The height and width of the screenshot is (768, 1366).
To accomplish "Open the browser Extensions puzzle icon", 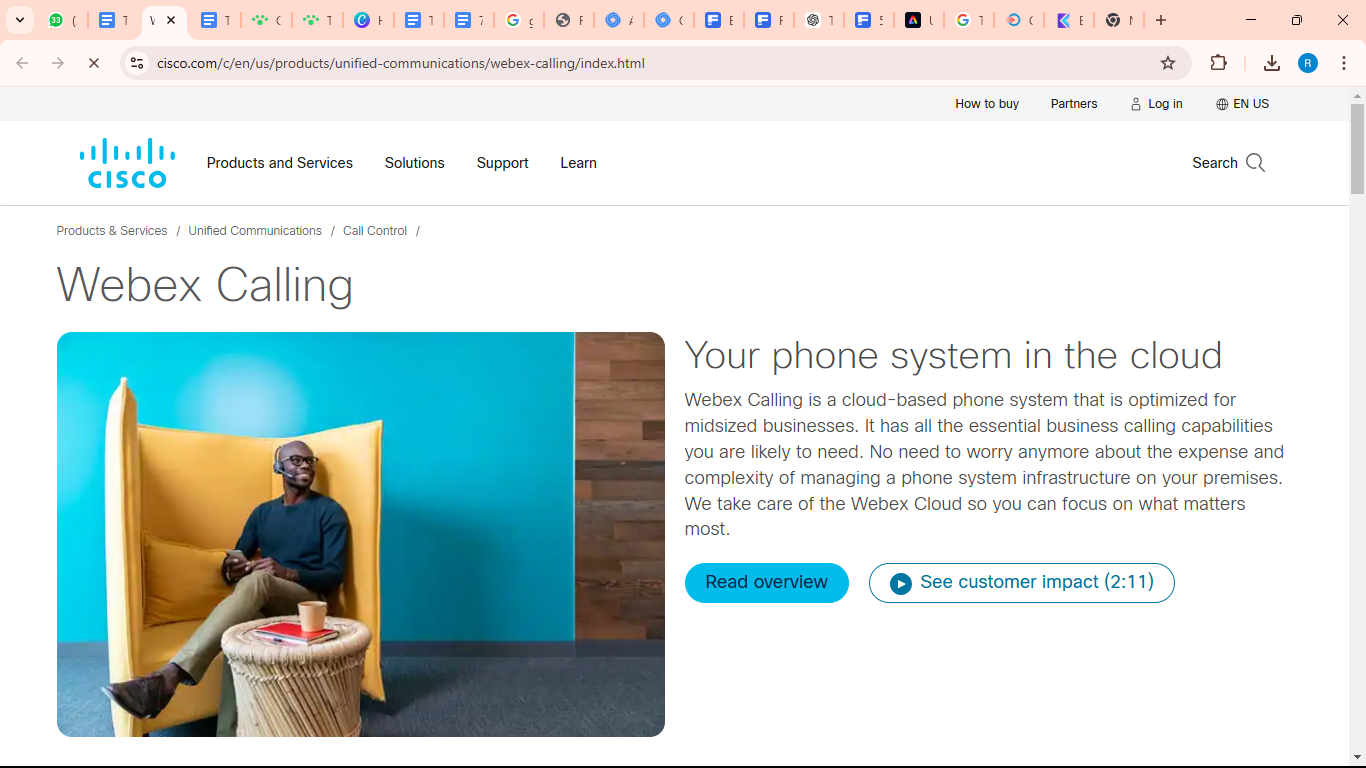I will (1218, 63).
